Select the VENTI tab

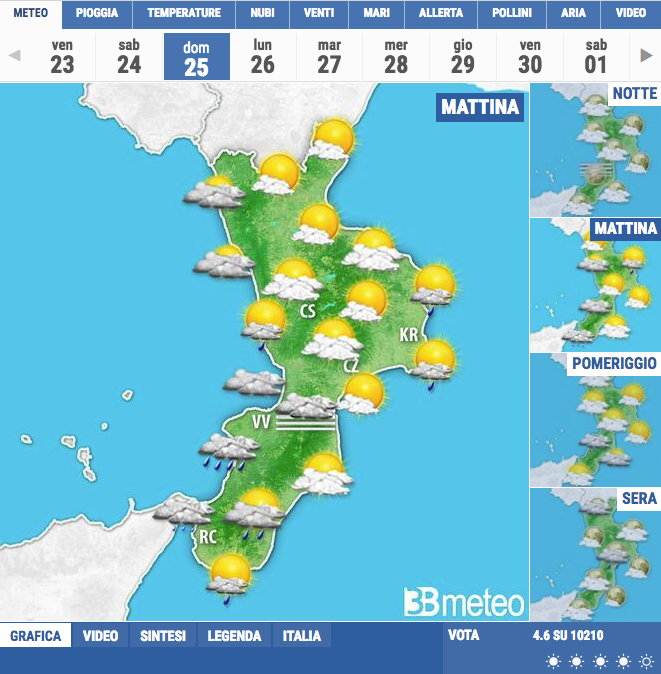[x=319, y=14]
